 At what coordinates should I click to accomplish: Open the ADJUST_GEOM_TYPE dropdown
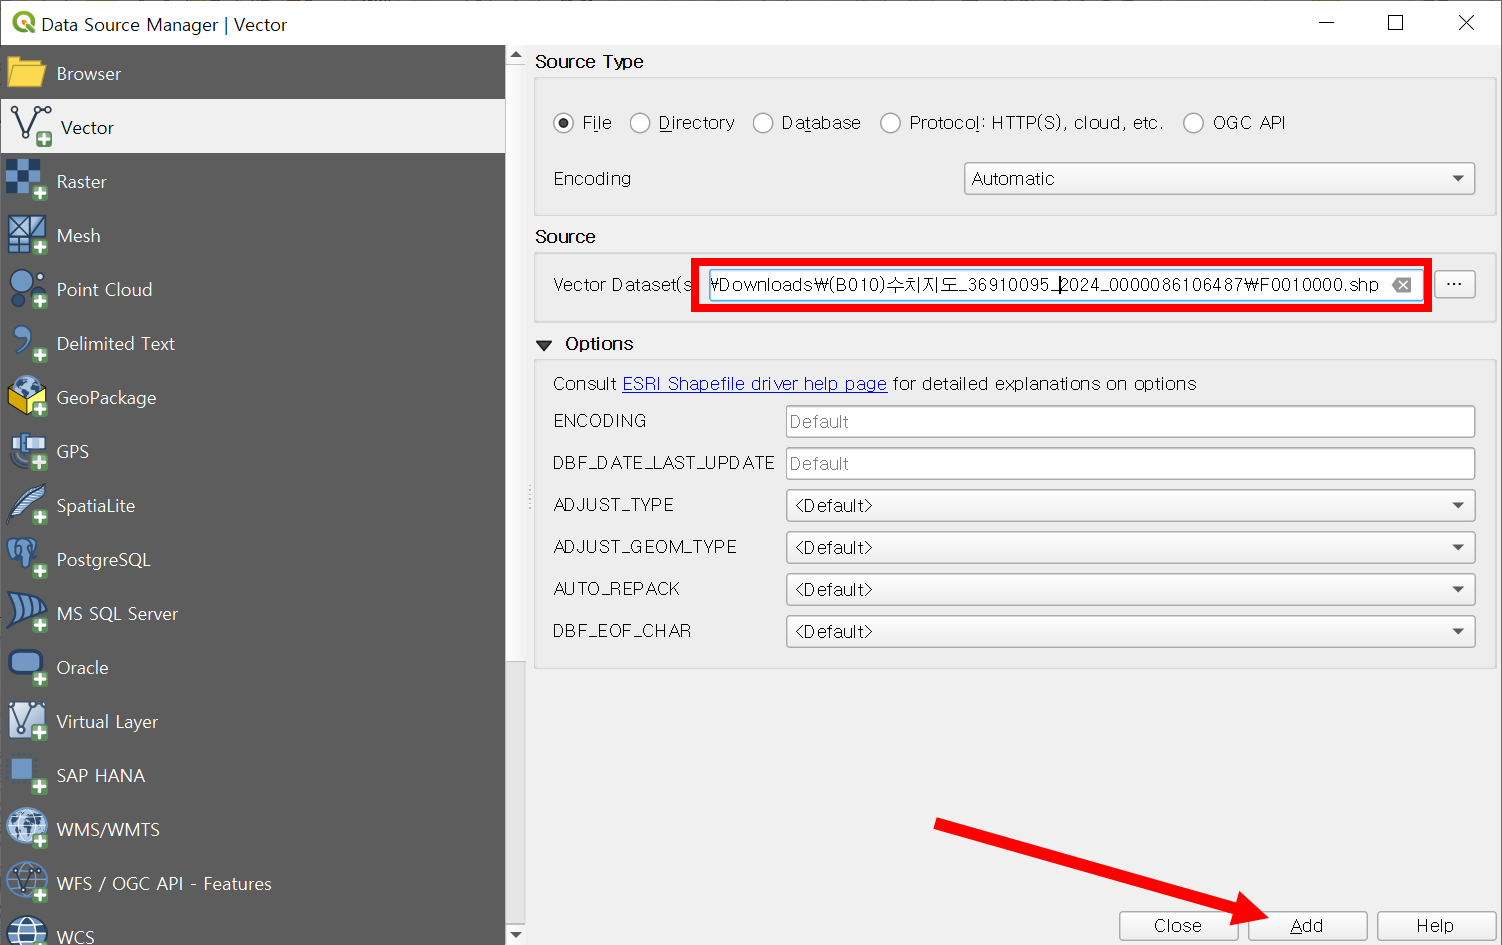(1130, 547)
